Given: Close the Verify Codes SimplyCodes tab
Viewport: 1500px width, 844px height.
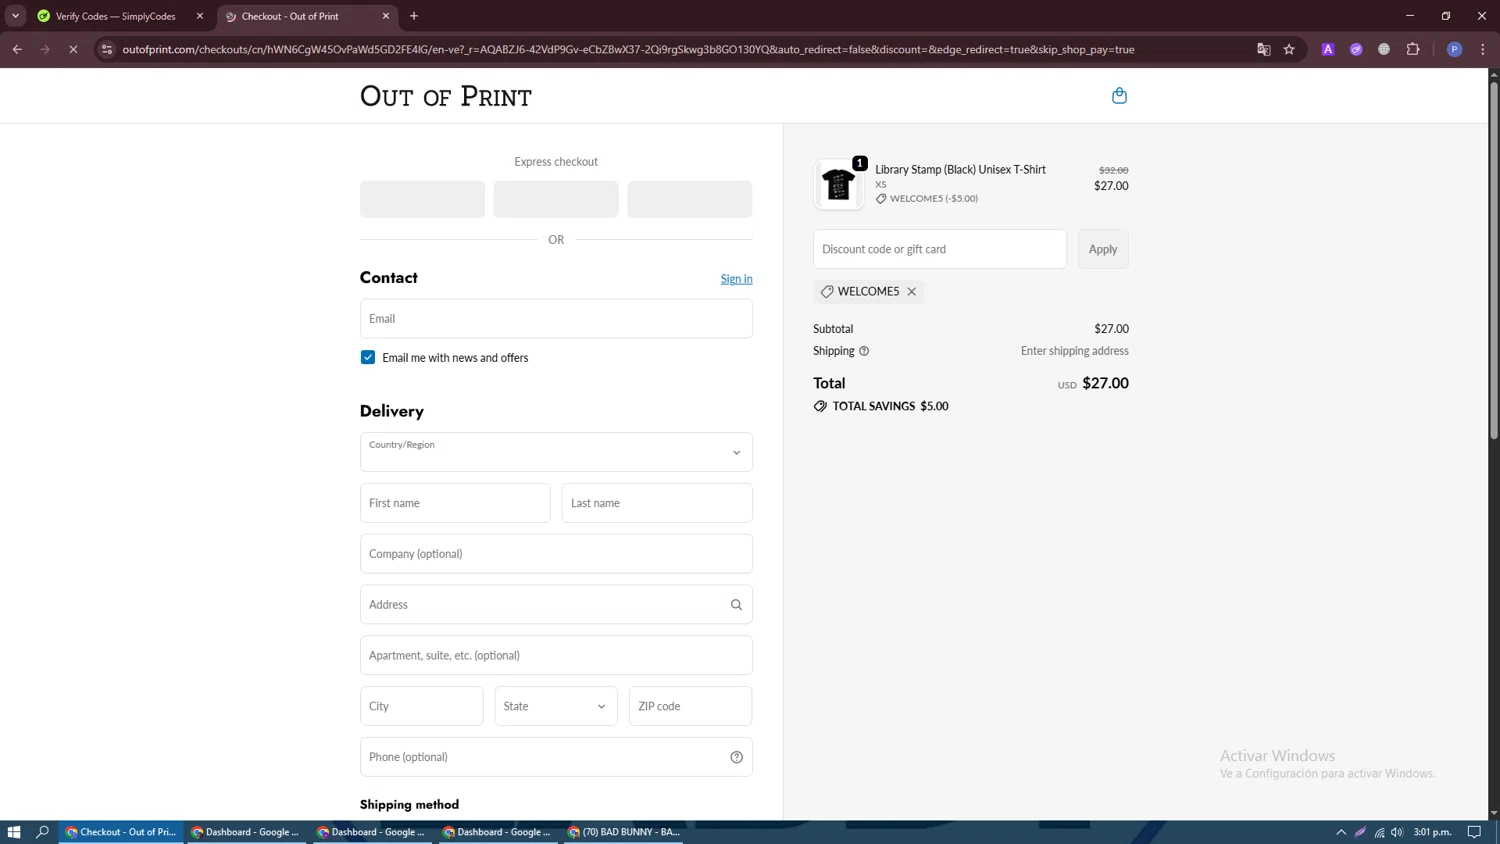Looking at the screenshot, I should [199, 16].
